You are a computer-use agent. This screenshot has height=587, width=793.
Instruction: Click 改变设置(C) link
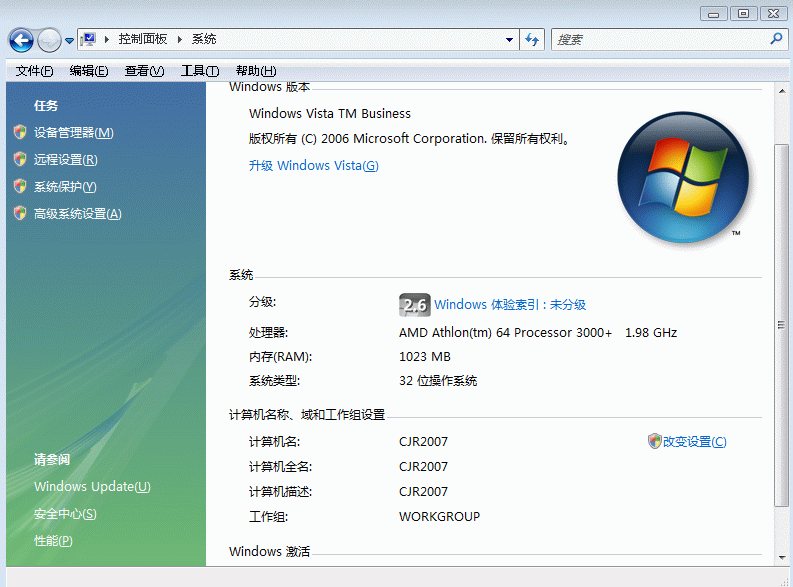694,441
